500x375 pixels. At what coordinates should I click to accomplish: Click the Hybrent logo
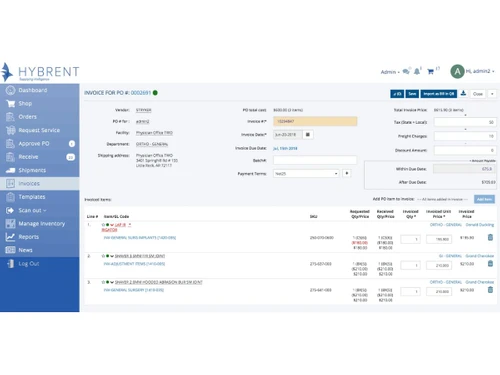coord(40,72)
